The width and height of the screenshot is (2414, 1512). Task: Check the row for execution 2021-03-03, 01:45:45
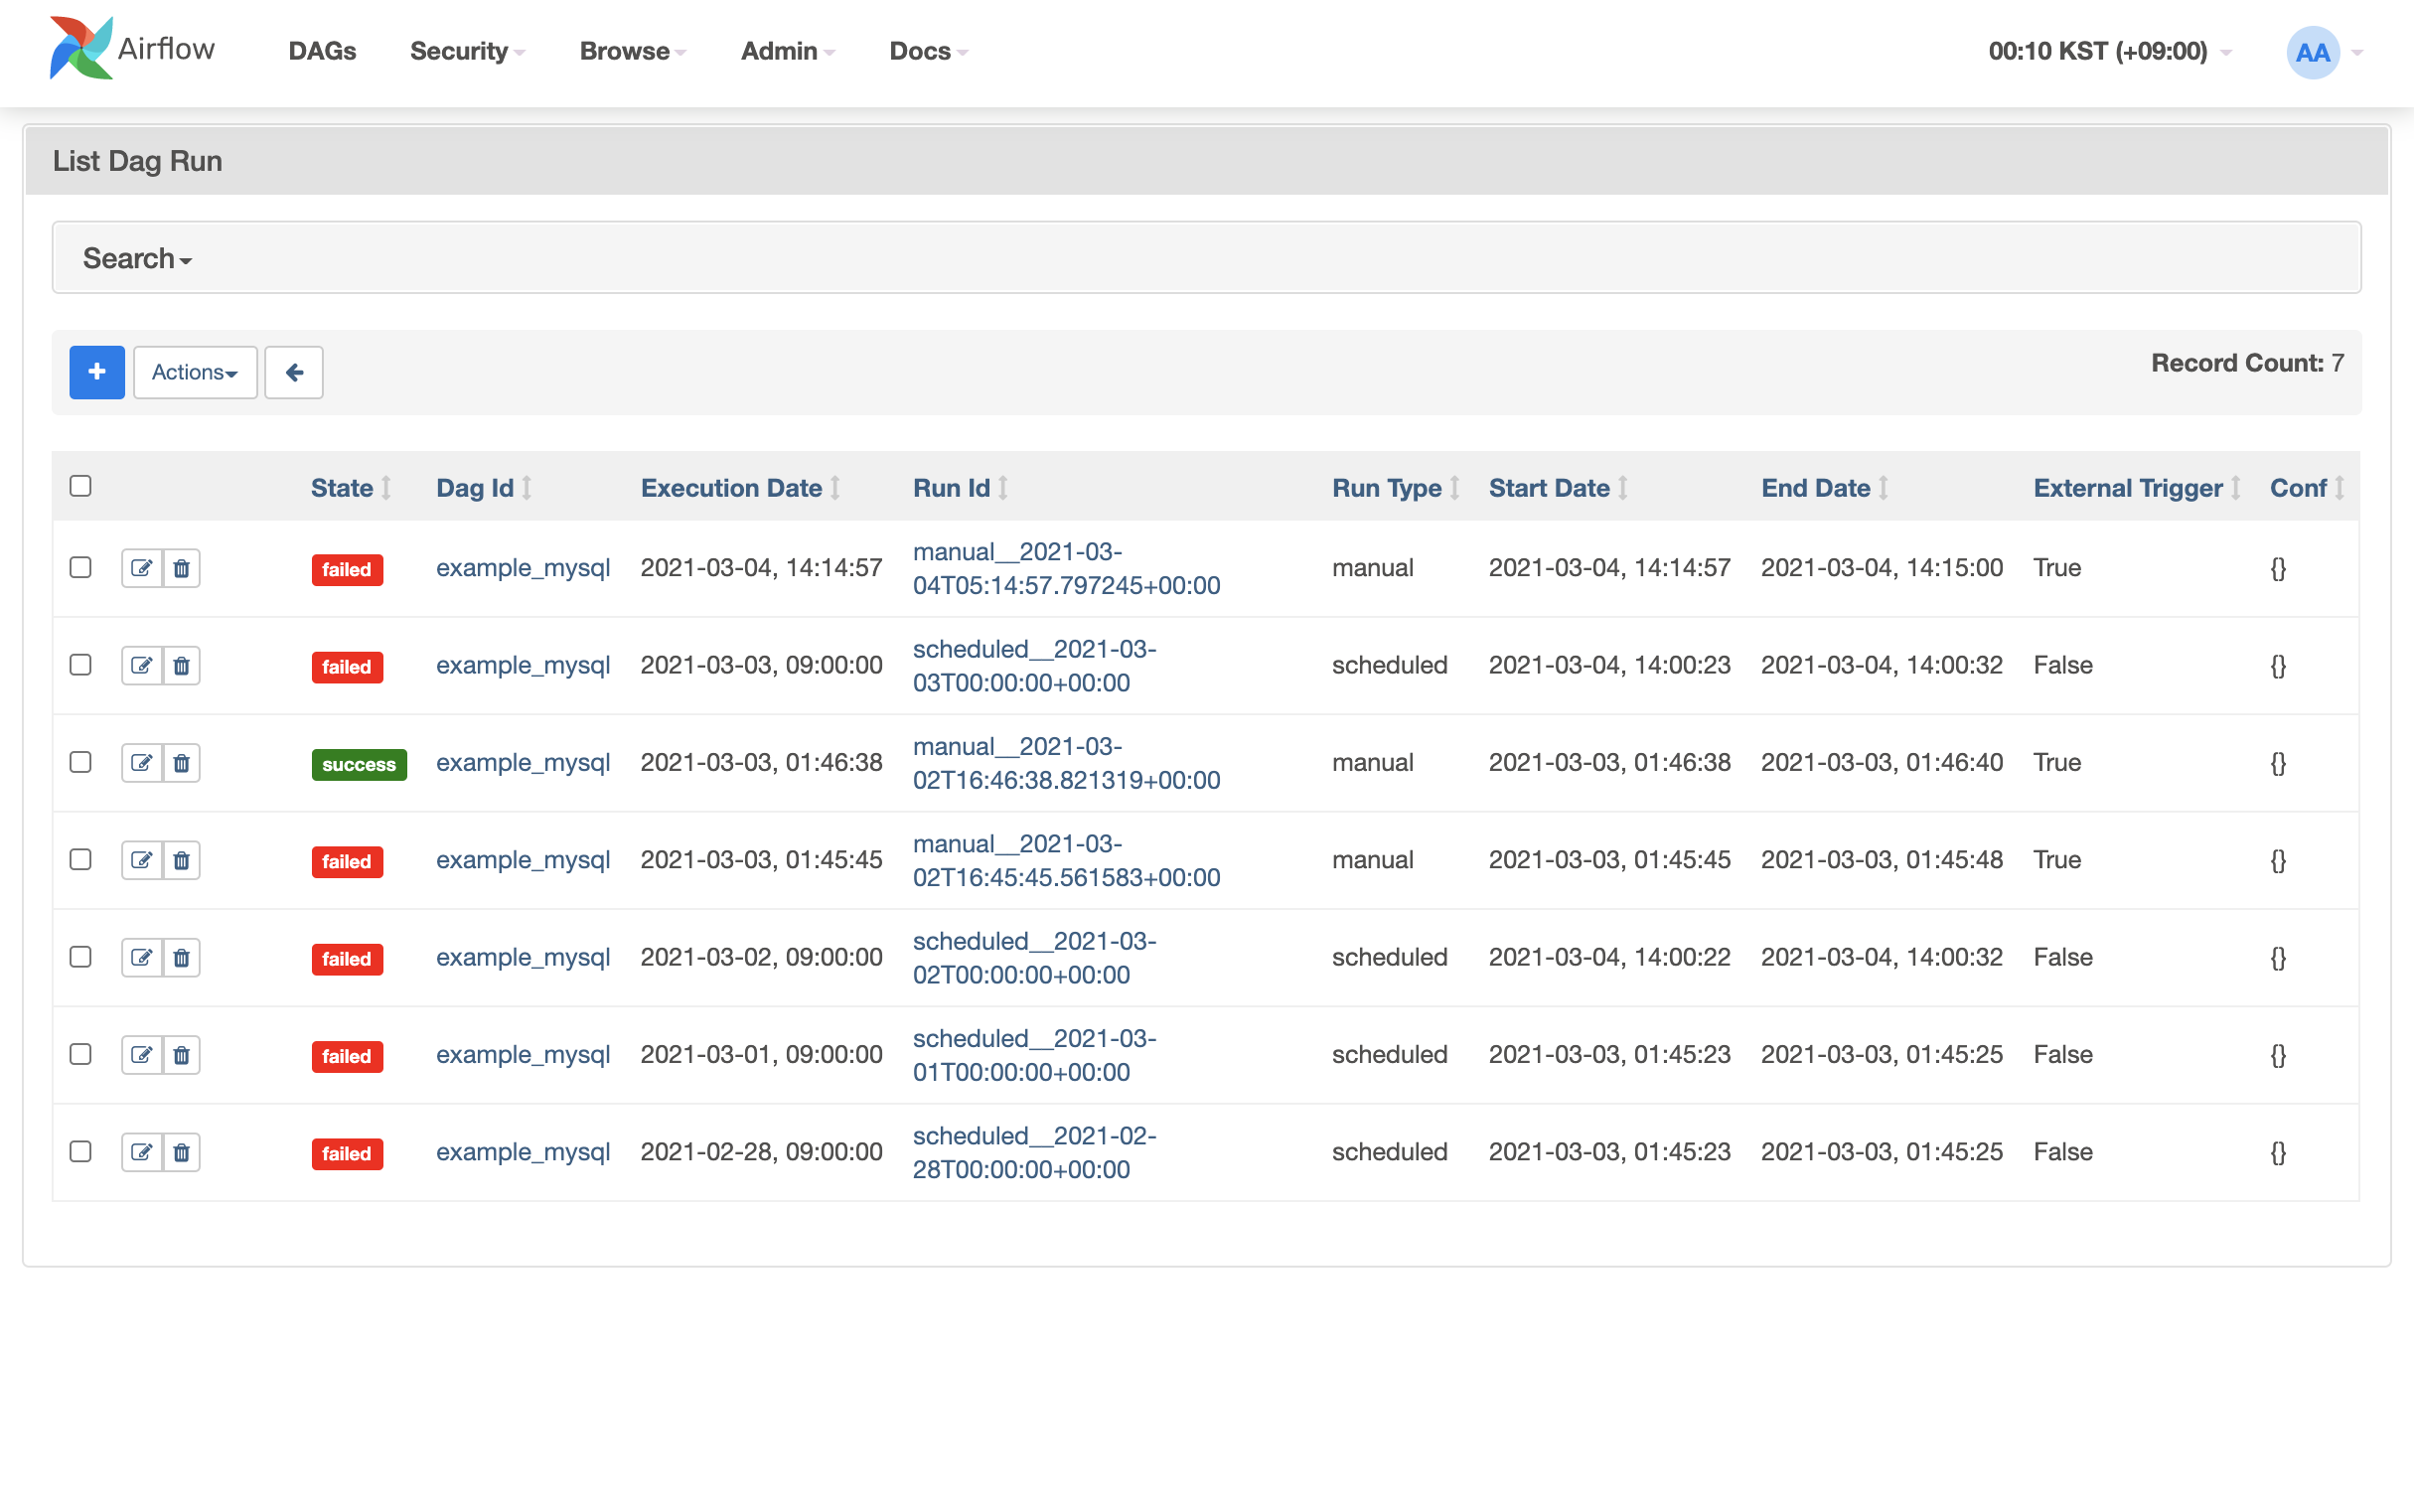(81, 860)
